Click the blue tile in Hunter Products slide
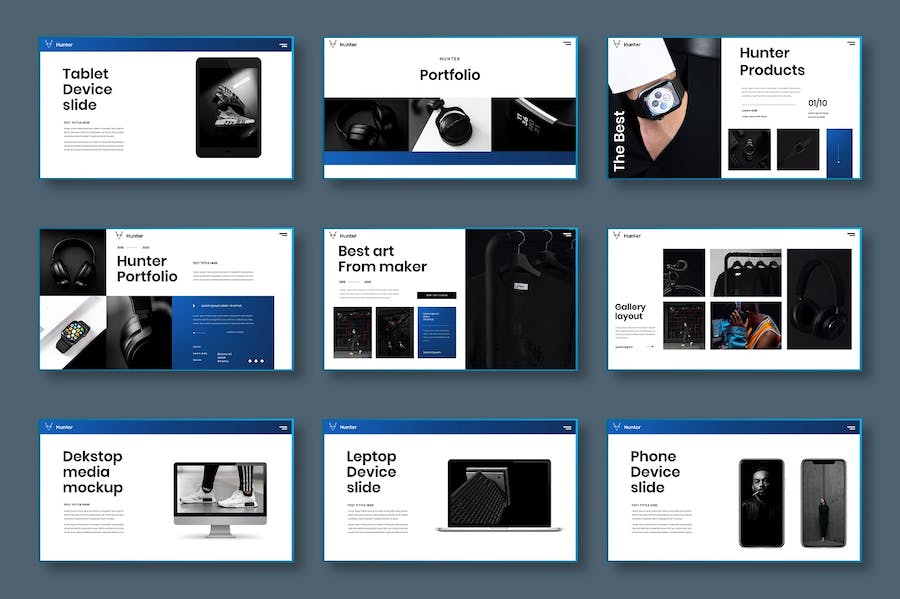This screenshot has height=599, width=900. coord(839,153)
